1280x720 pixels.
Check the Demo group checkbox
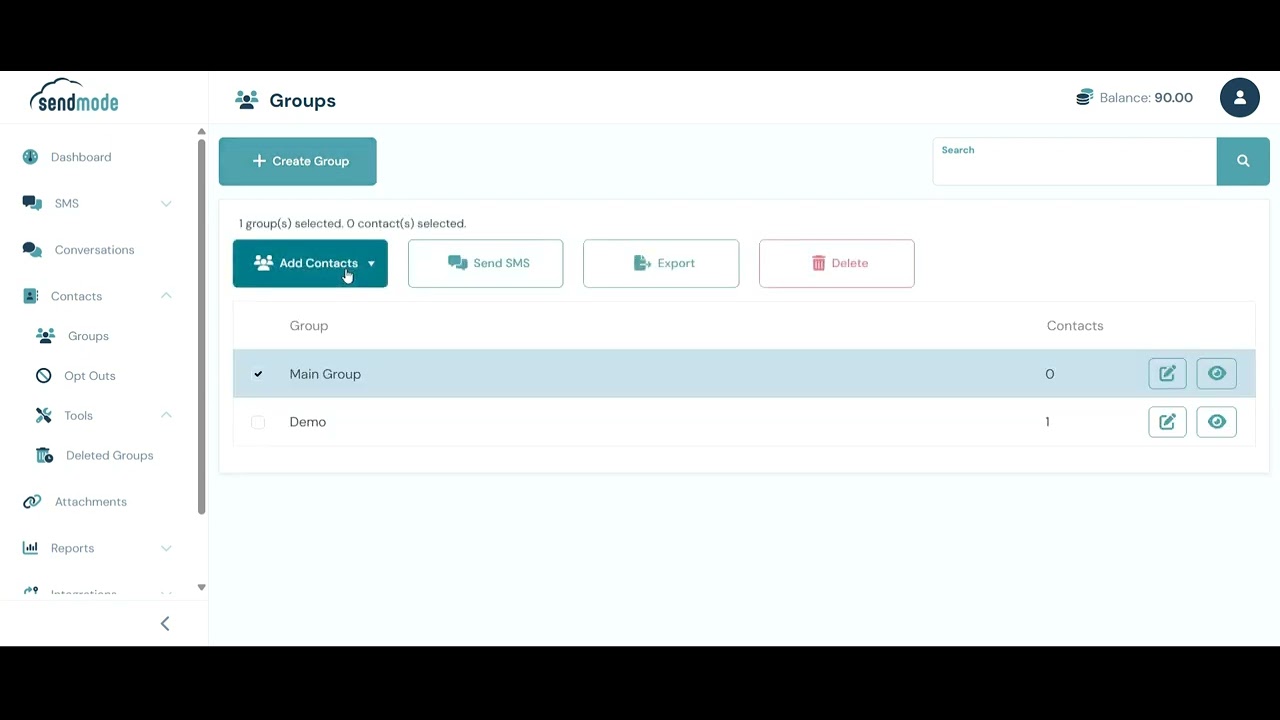[258, 422]
